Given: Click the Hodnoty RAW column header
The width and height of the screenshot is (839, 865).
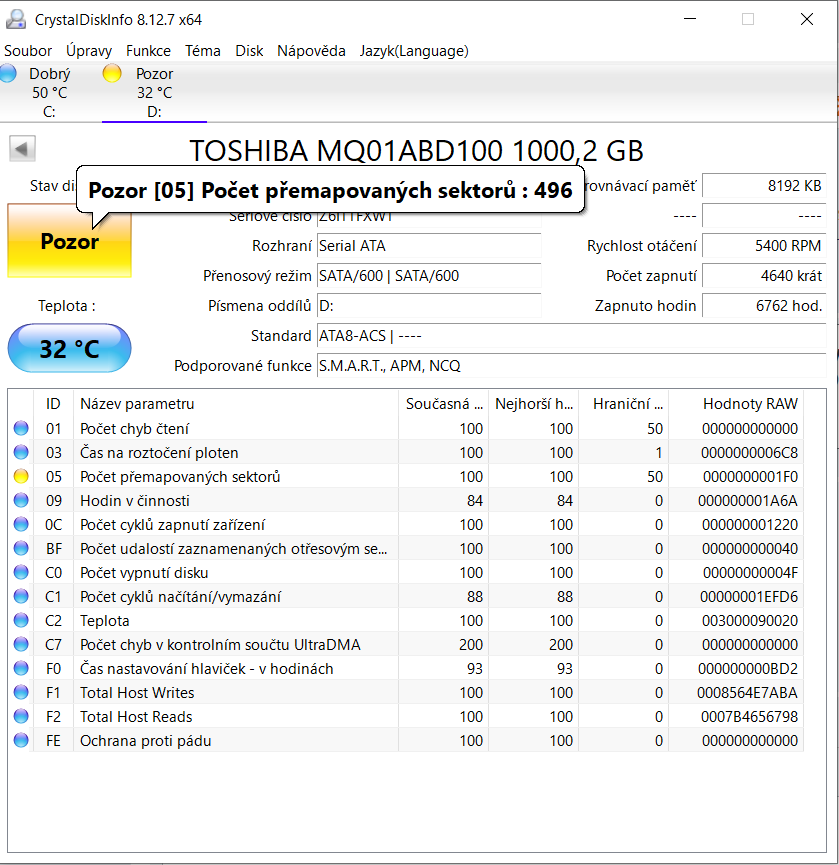Looking at the screenshot, I should 750,404.
